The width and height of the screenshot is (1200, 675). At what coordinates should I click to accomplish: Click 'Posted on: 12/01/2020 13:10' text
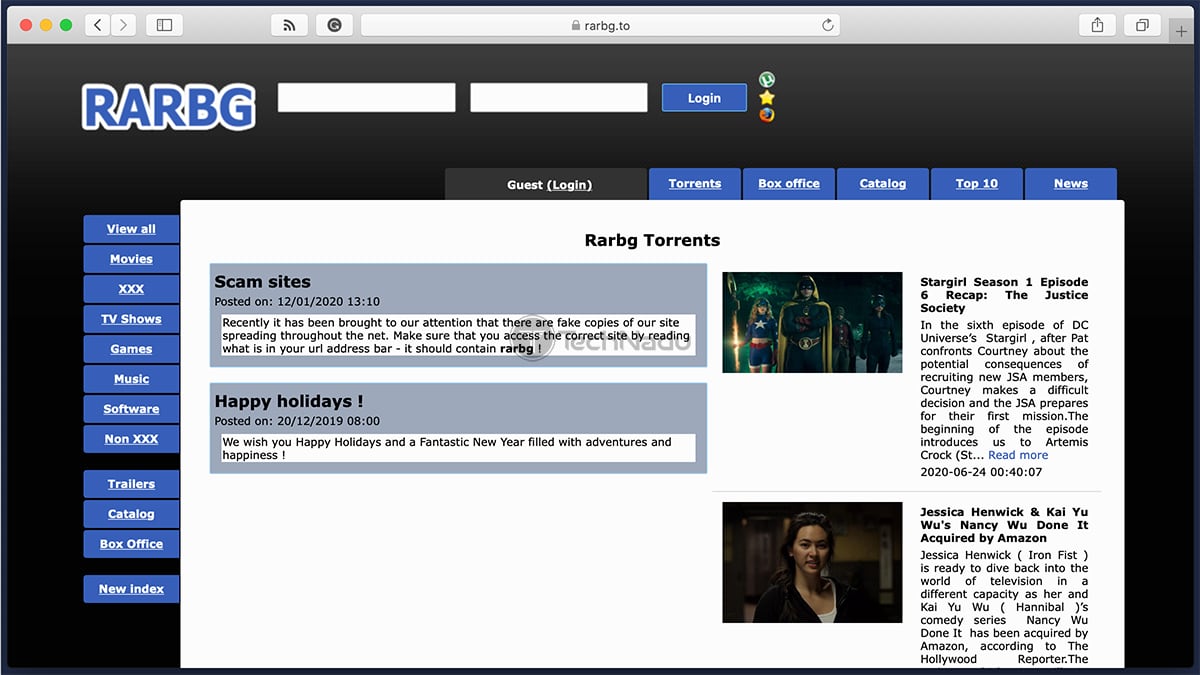(297, 301)
